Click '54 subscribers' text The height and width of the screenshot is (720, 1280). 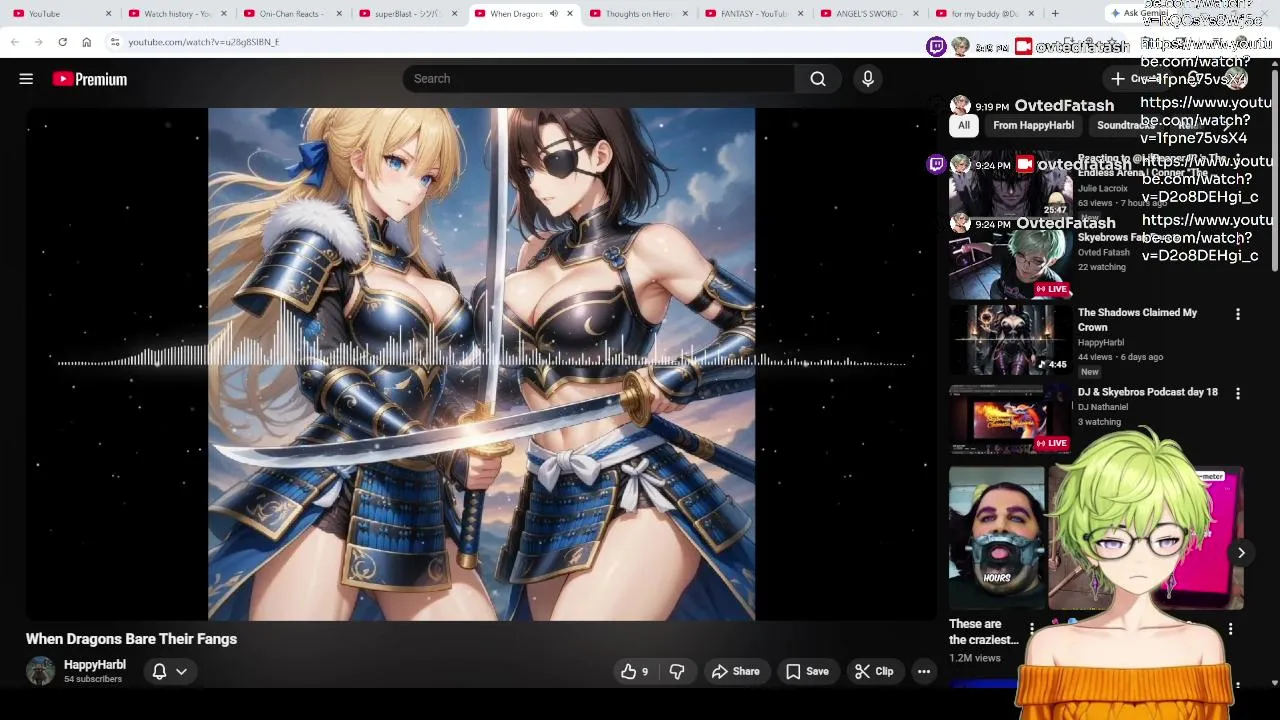tap(93, 679)
